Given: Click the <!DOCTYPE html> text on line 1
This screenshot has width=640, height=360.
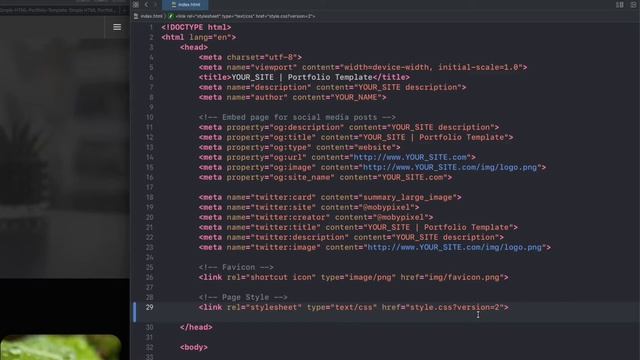Looking at the screenshot, I should point(196,27).
